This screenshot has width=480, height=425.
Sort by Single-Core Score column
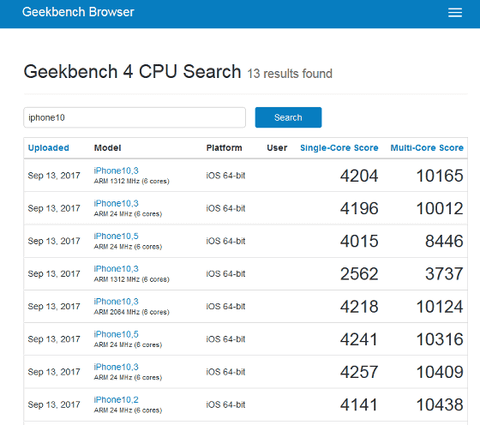(339, 148)
